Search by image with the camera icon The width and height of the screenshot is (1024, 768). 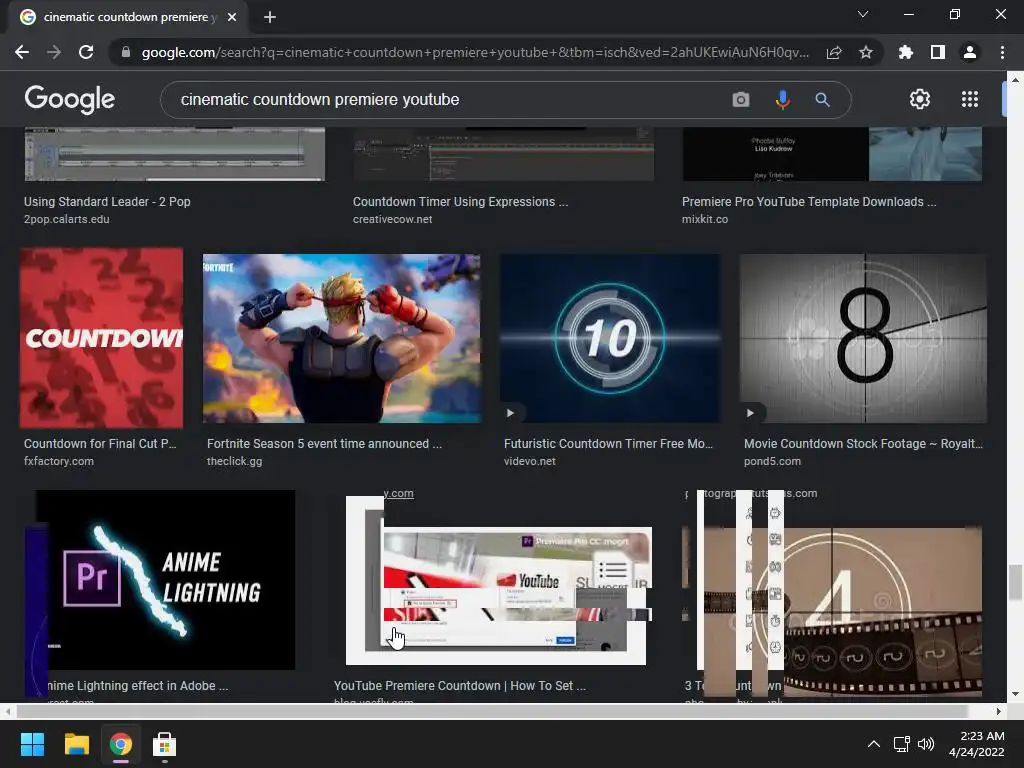coord(741,100)
